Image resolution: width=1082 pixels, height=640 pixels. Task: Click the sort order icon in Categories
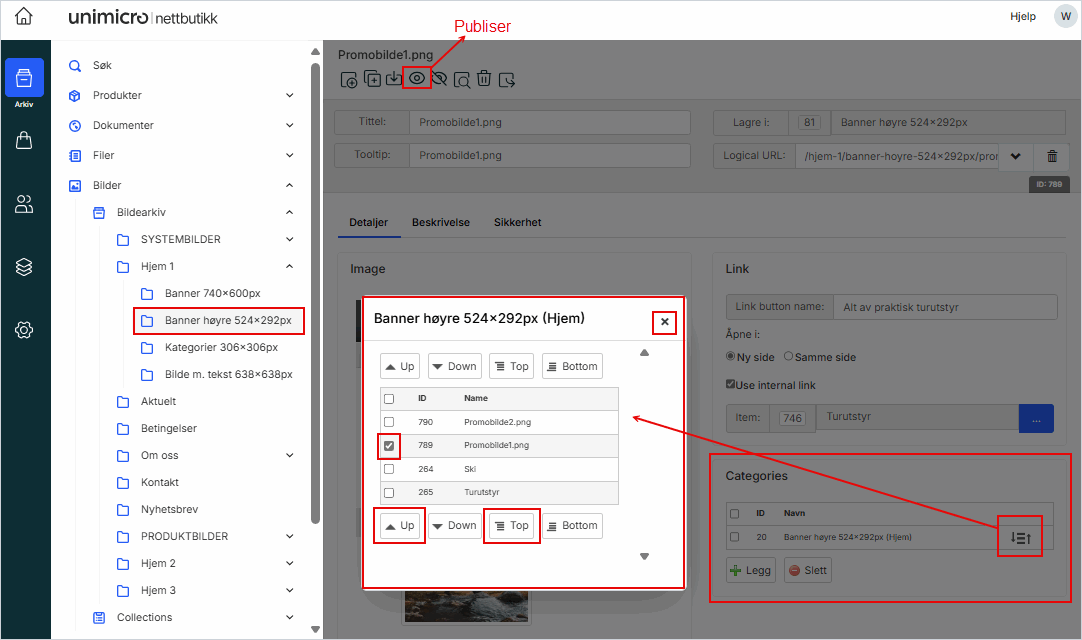click(x=1020, y=537)
